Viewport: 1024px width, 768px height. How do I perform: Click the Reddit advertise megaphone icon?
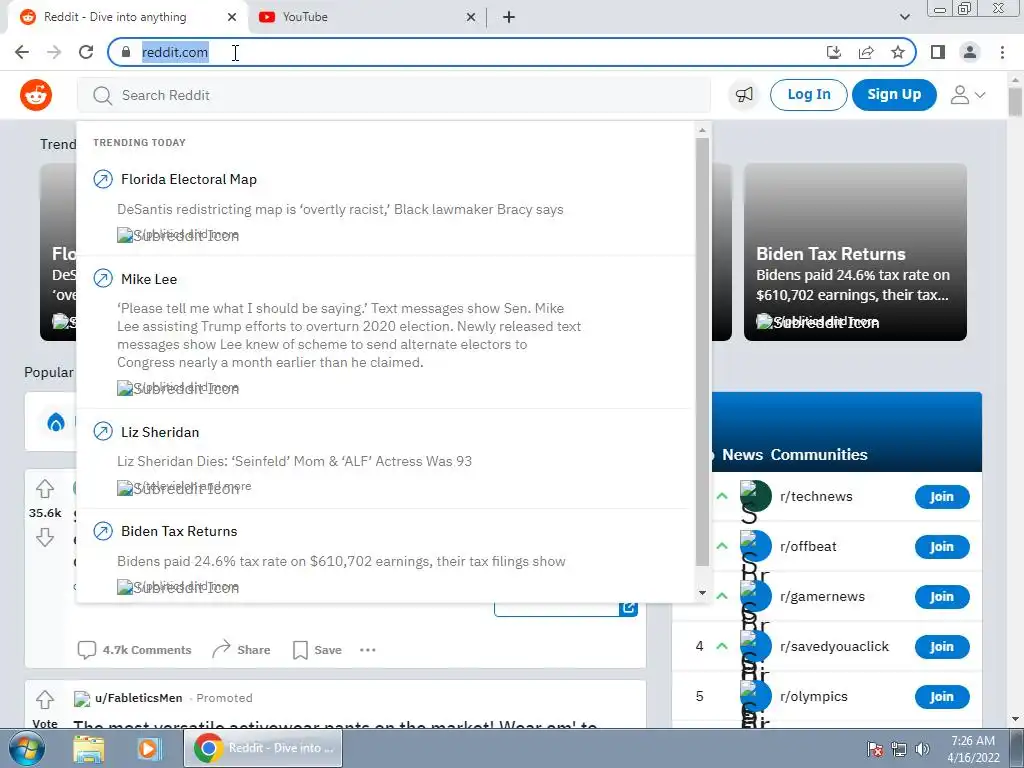(744, 95)
